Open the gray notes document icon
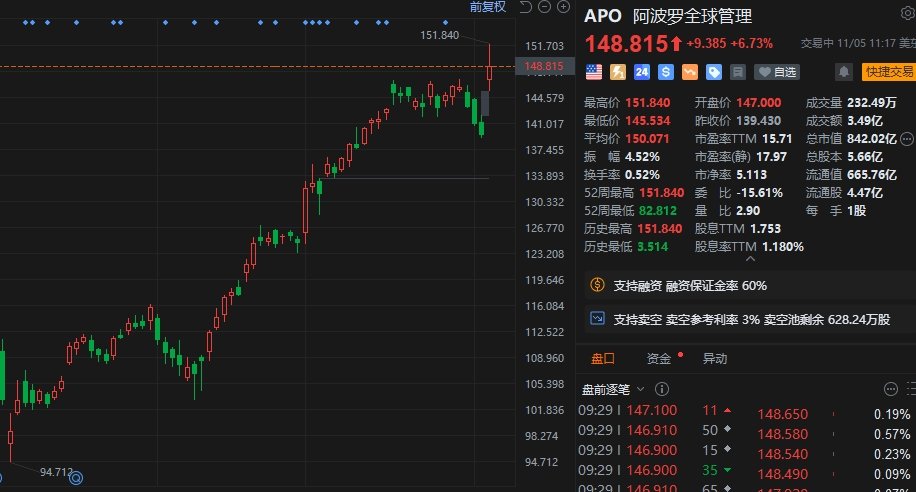 pos(737,72)
